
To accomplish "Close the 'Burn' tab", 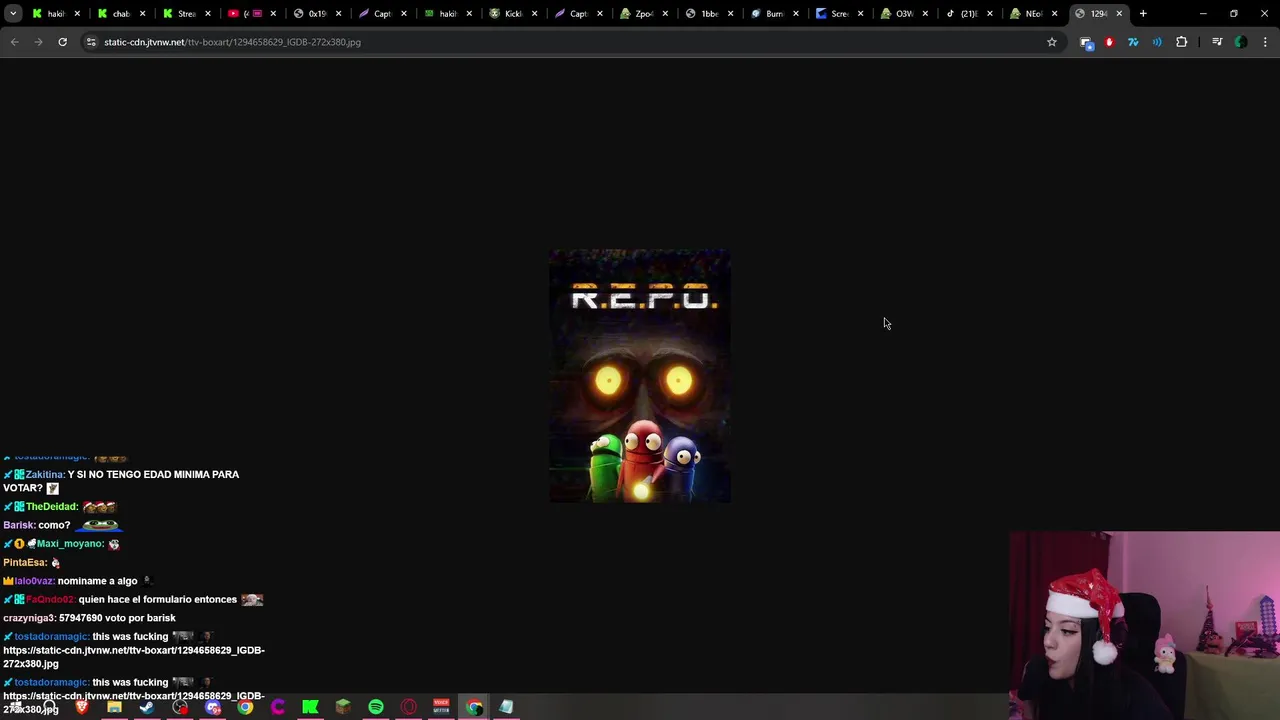I will pos(796,13).
